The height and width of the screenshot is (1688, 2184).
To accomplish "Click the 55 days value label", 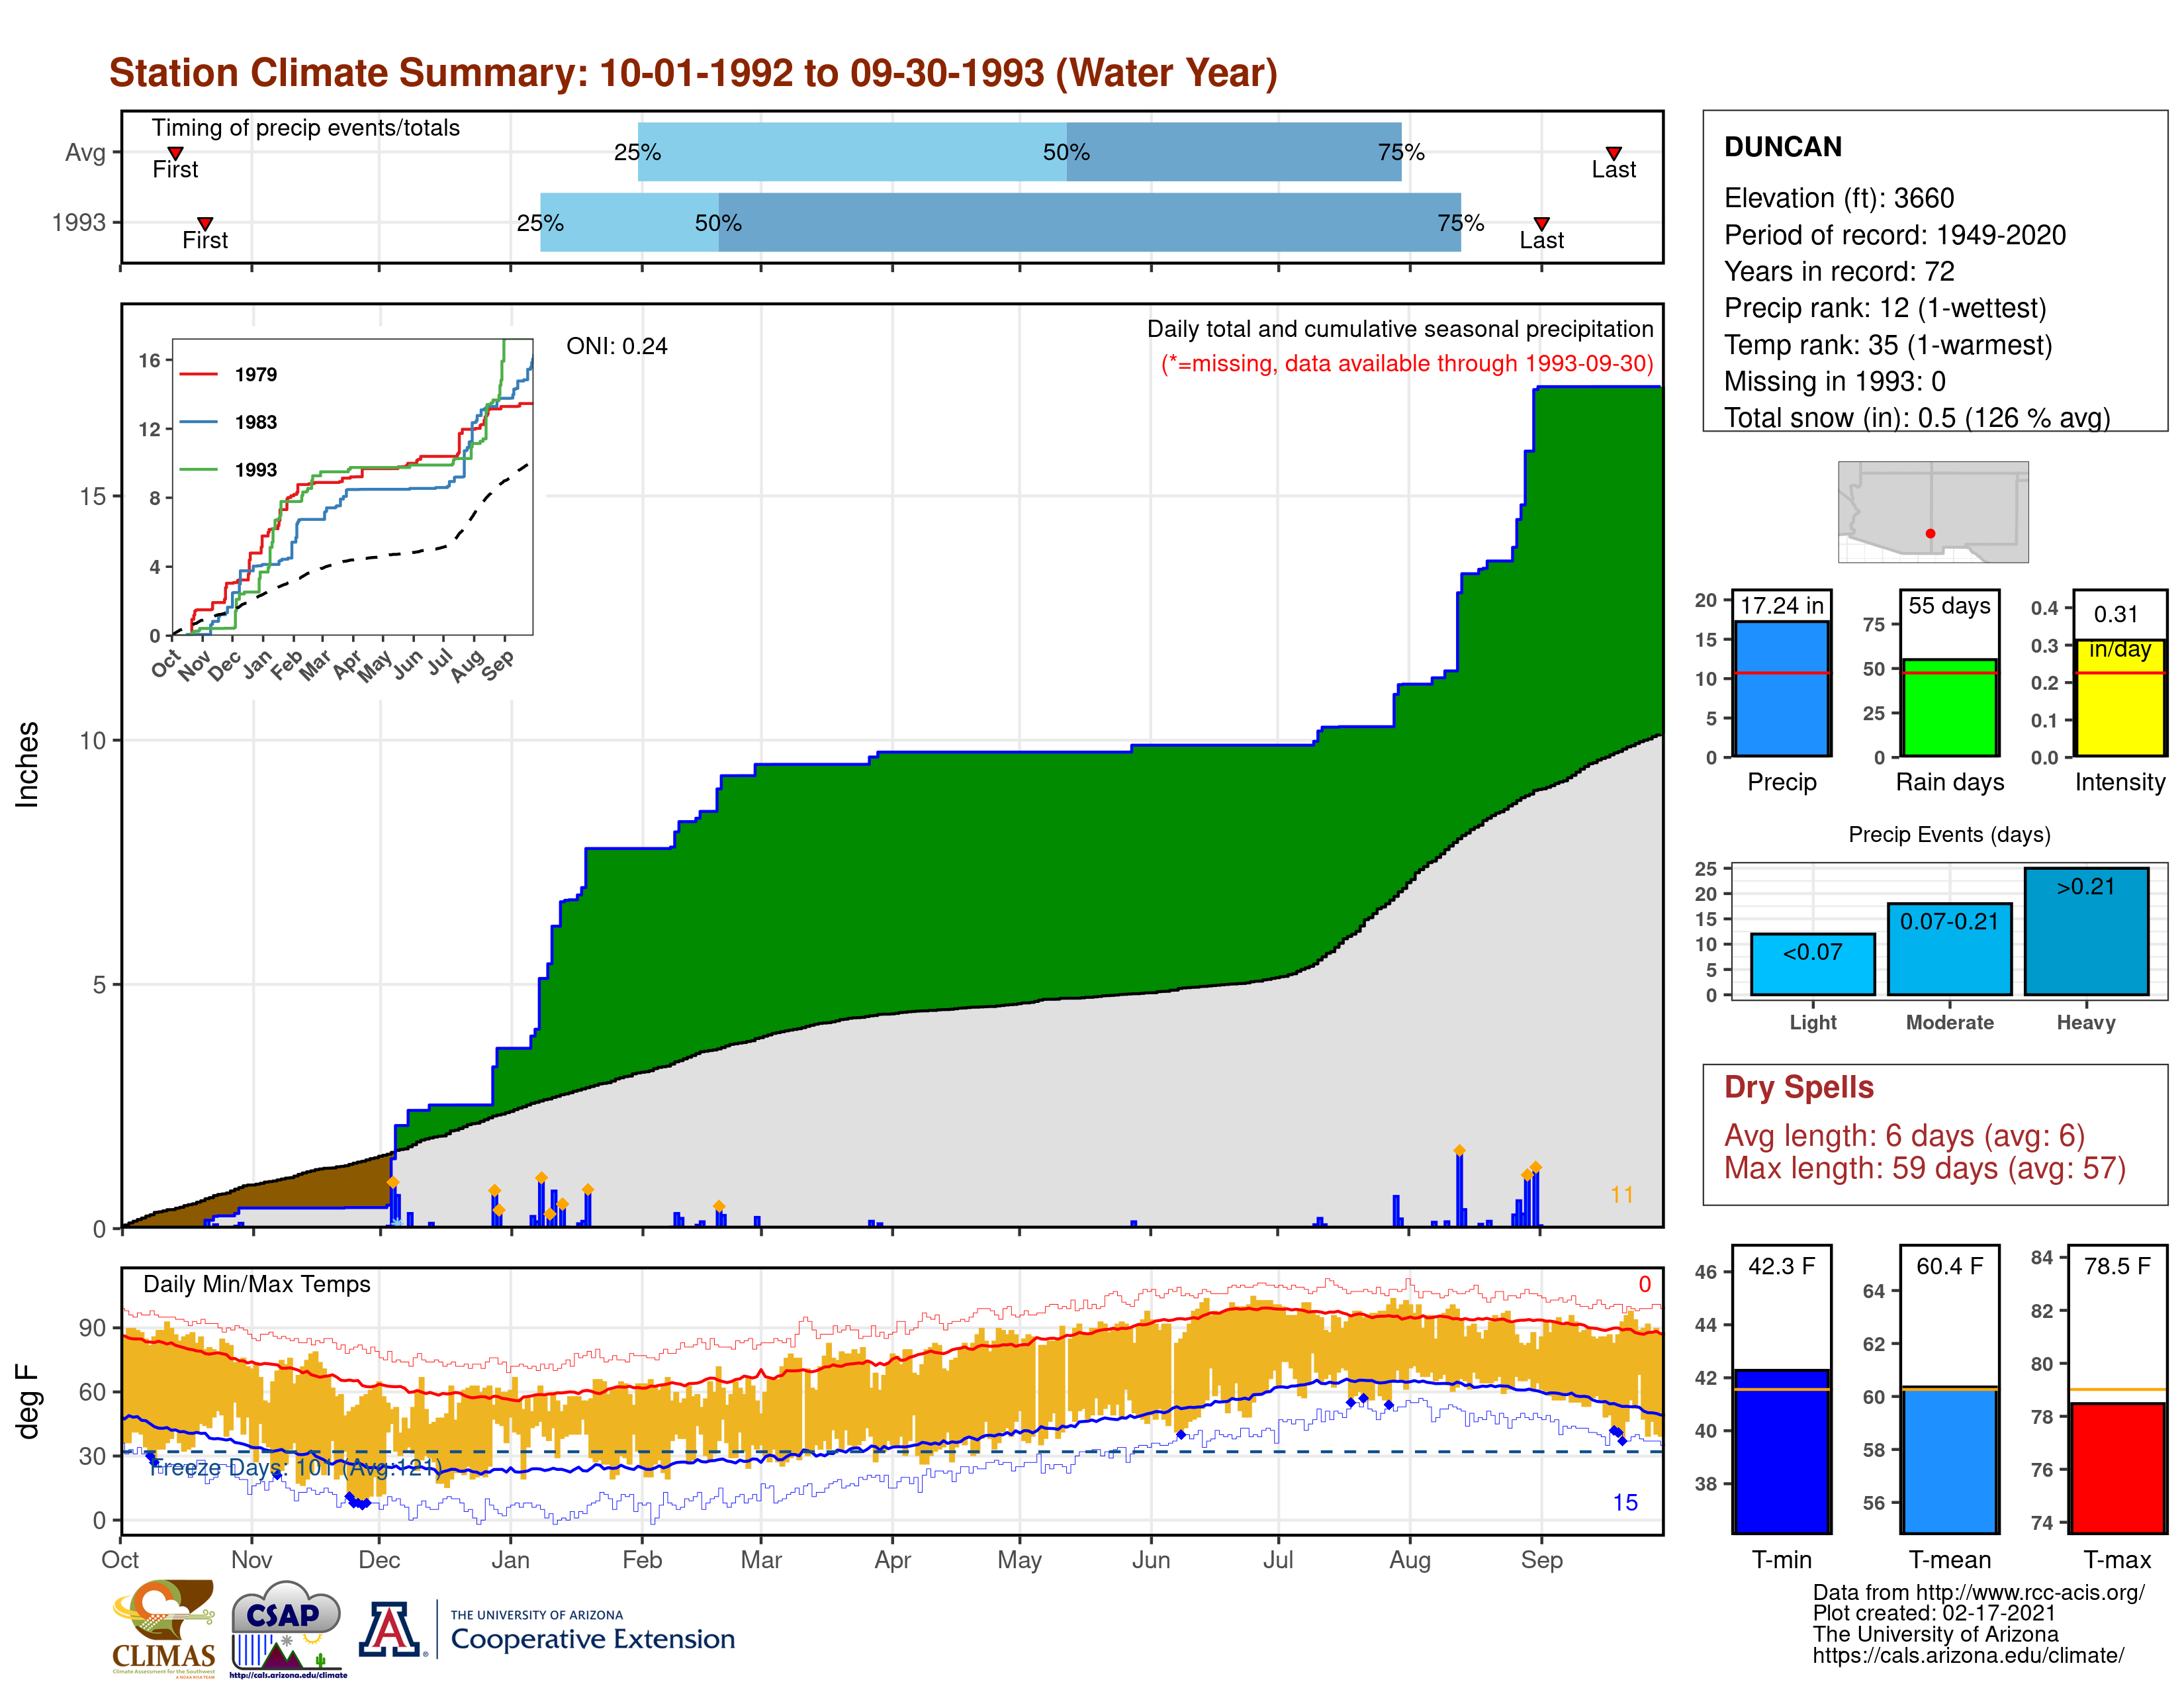I will [x=1949, y=605].
